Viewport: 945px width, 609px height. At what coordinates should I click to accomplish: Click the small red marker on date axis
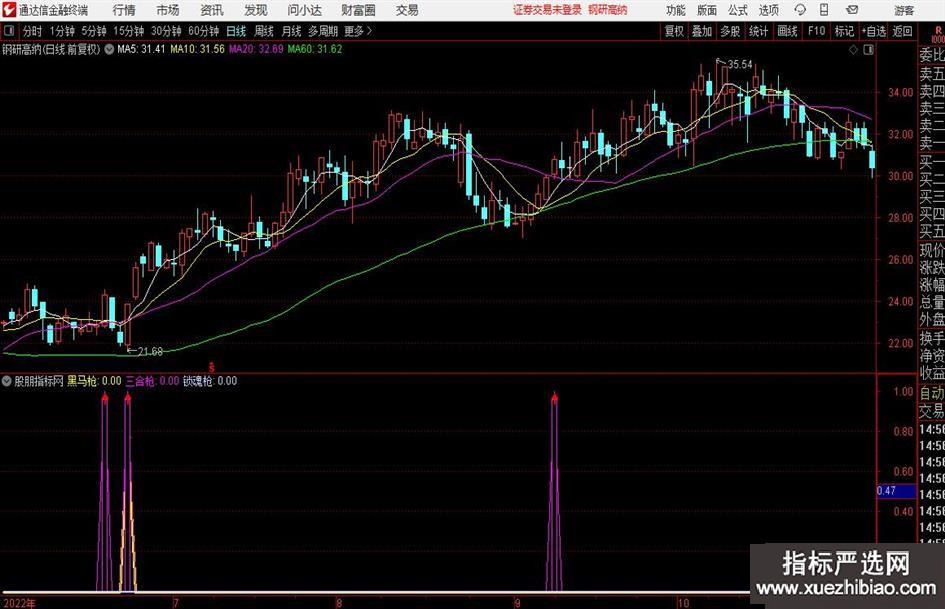click(x=212, y=367)
